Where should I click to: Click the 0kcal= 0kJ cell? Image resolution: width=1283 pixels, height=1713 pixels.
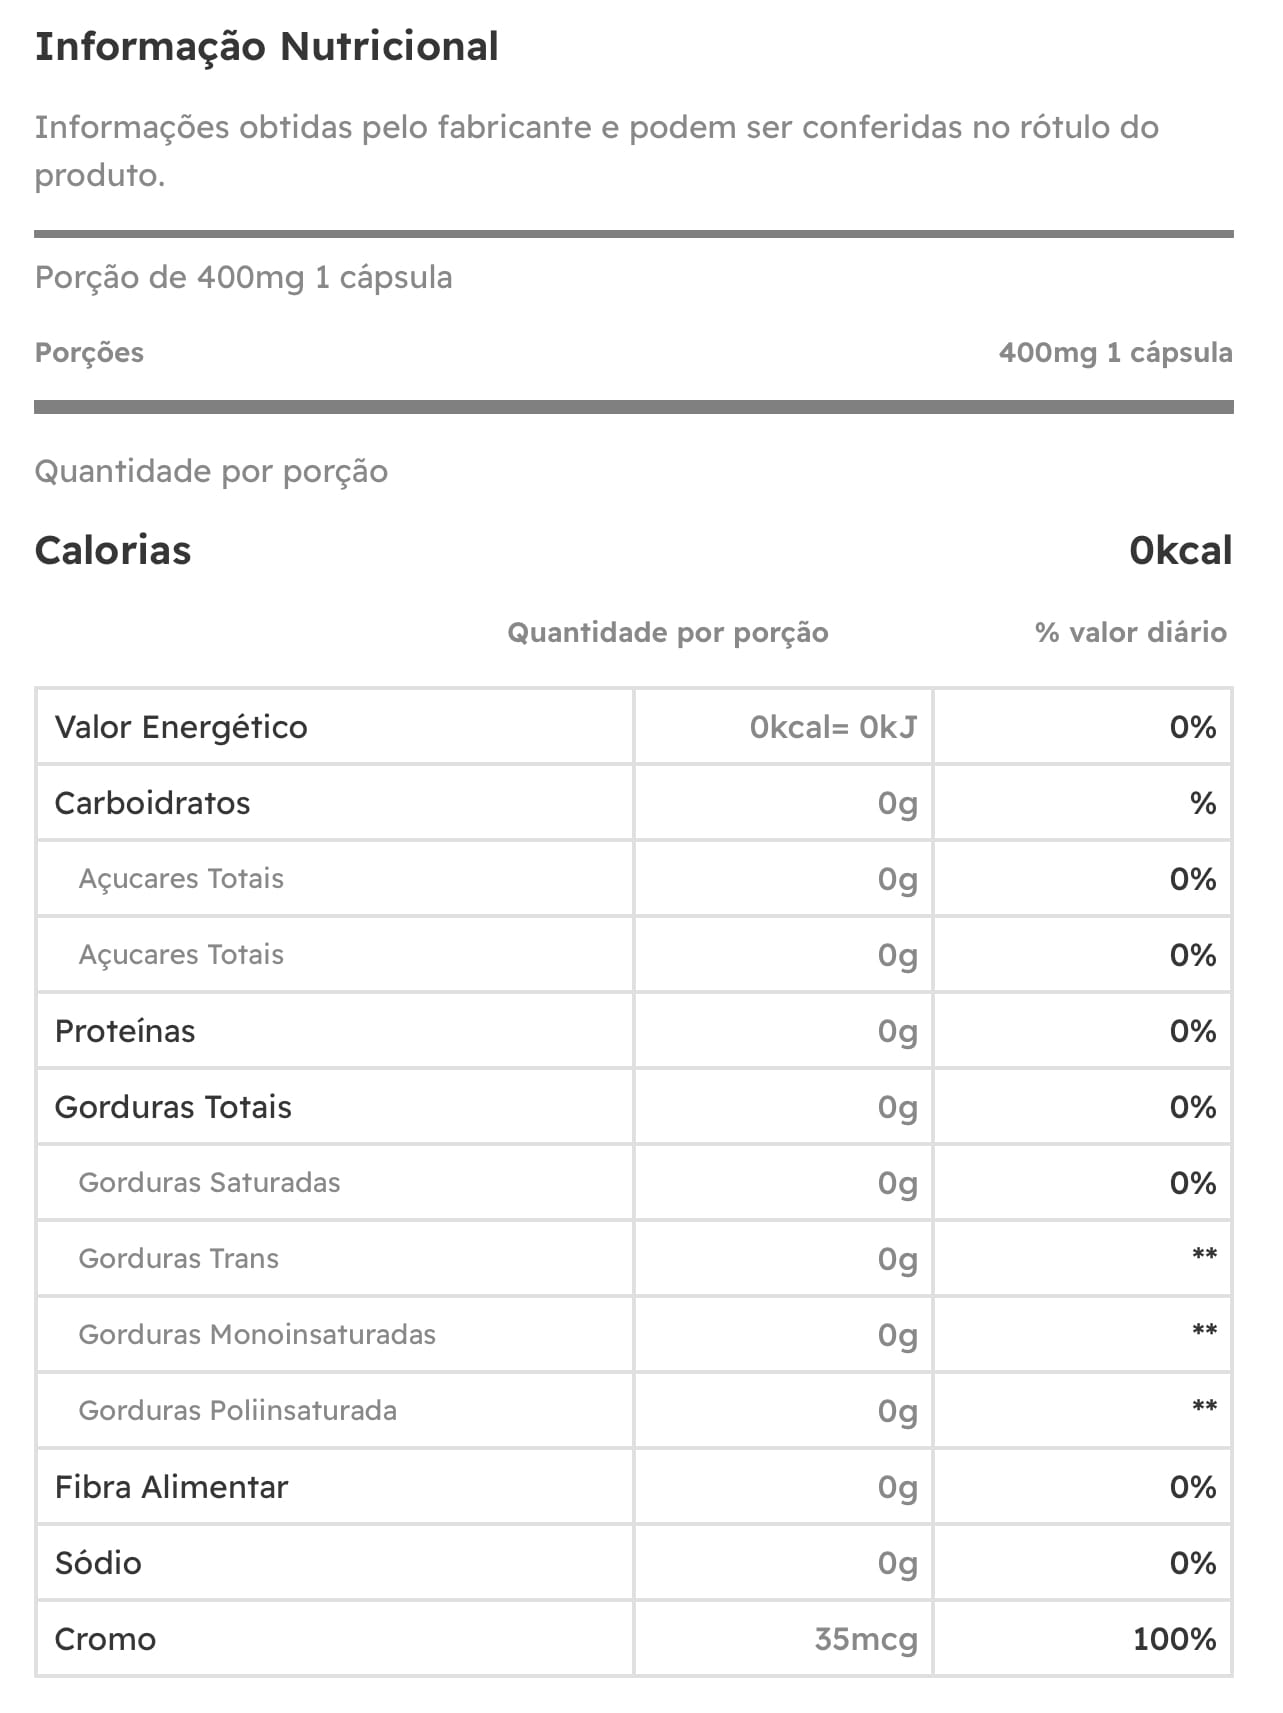click(x=832, y=727)
